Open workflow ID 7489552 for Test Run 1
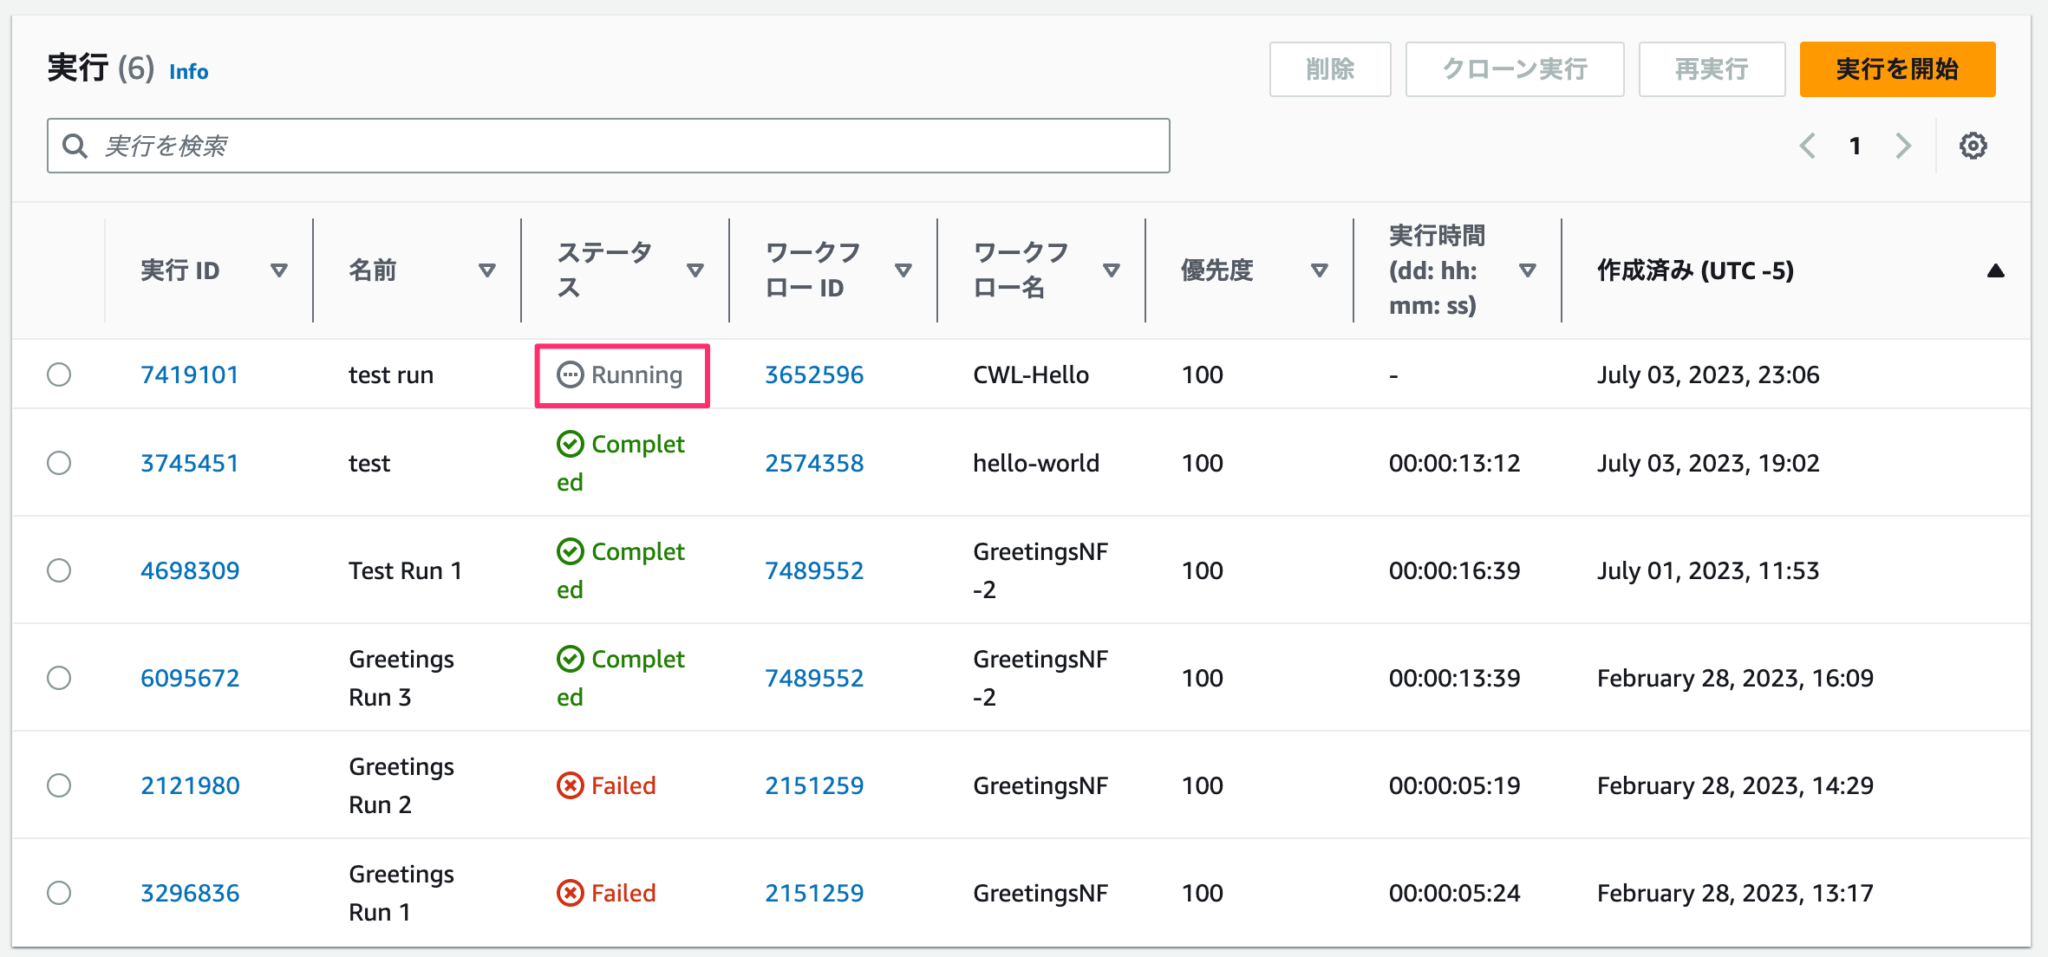Viewport: 2048px width, 957px height. tap(814, 570)
